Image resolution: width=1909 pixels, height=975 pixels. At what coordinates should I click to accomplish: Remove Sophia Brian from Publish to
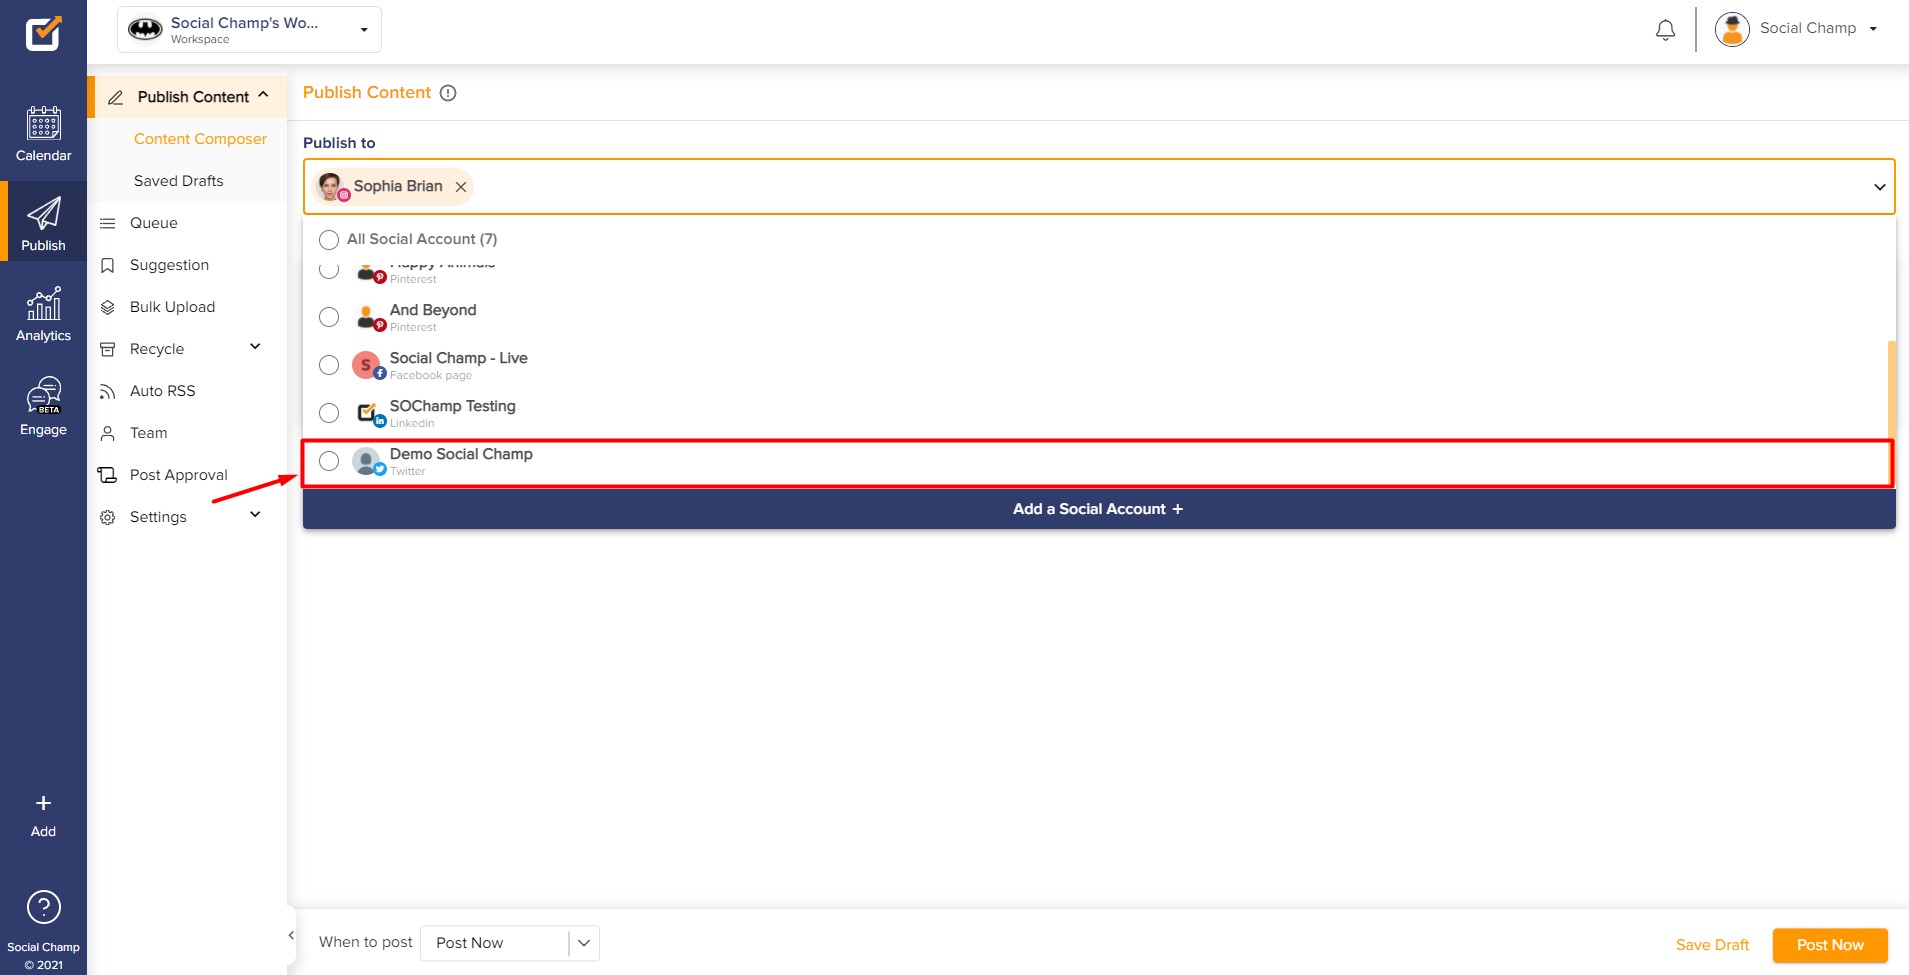[461, 187]
